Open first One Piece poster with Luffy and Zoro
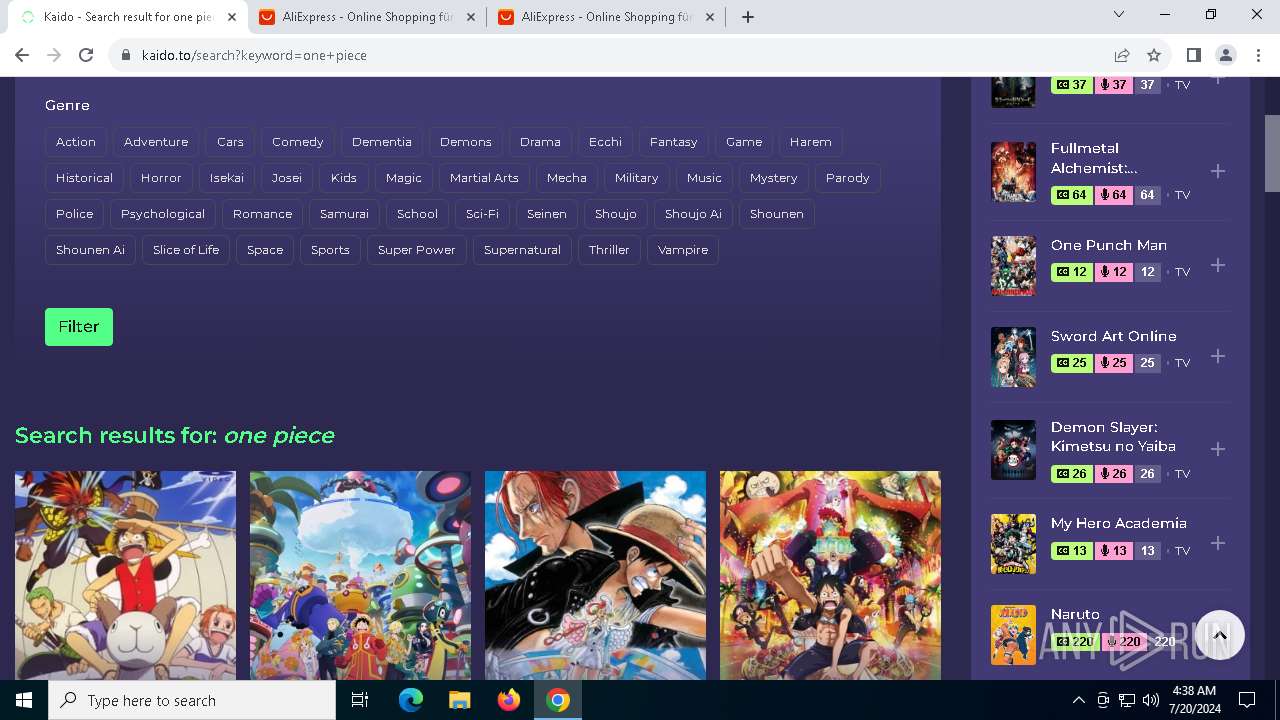Screen dimensions: 1280x720 tap(125, 576)
